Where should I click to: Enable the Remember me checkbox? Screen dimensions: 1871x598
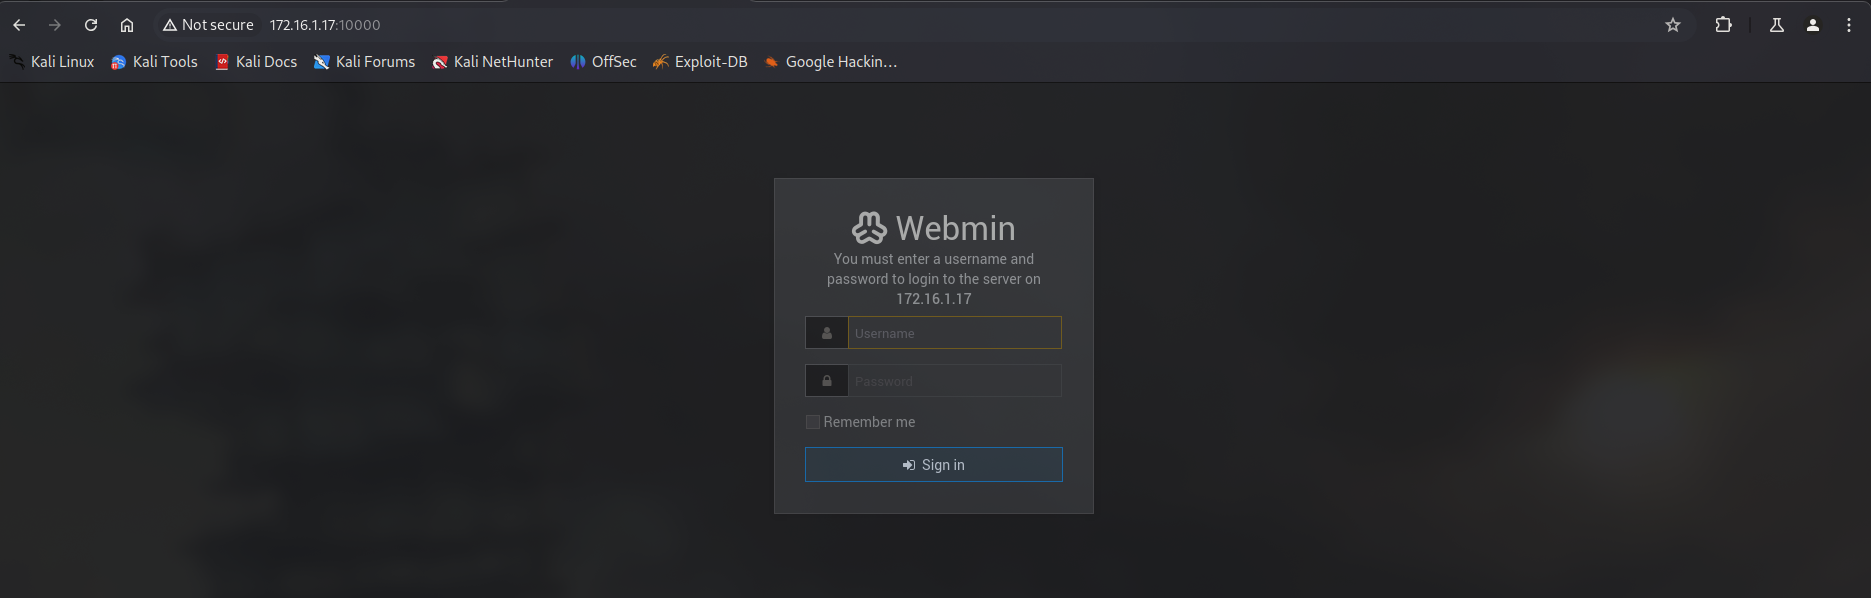pyautogui.click(x=813, y=422)
